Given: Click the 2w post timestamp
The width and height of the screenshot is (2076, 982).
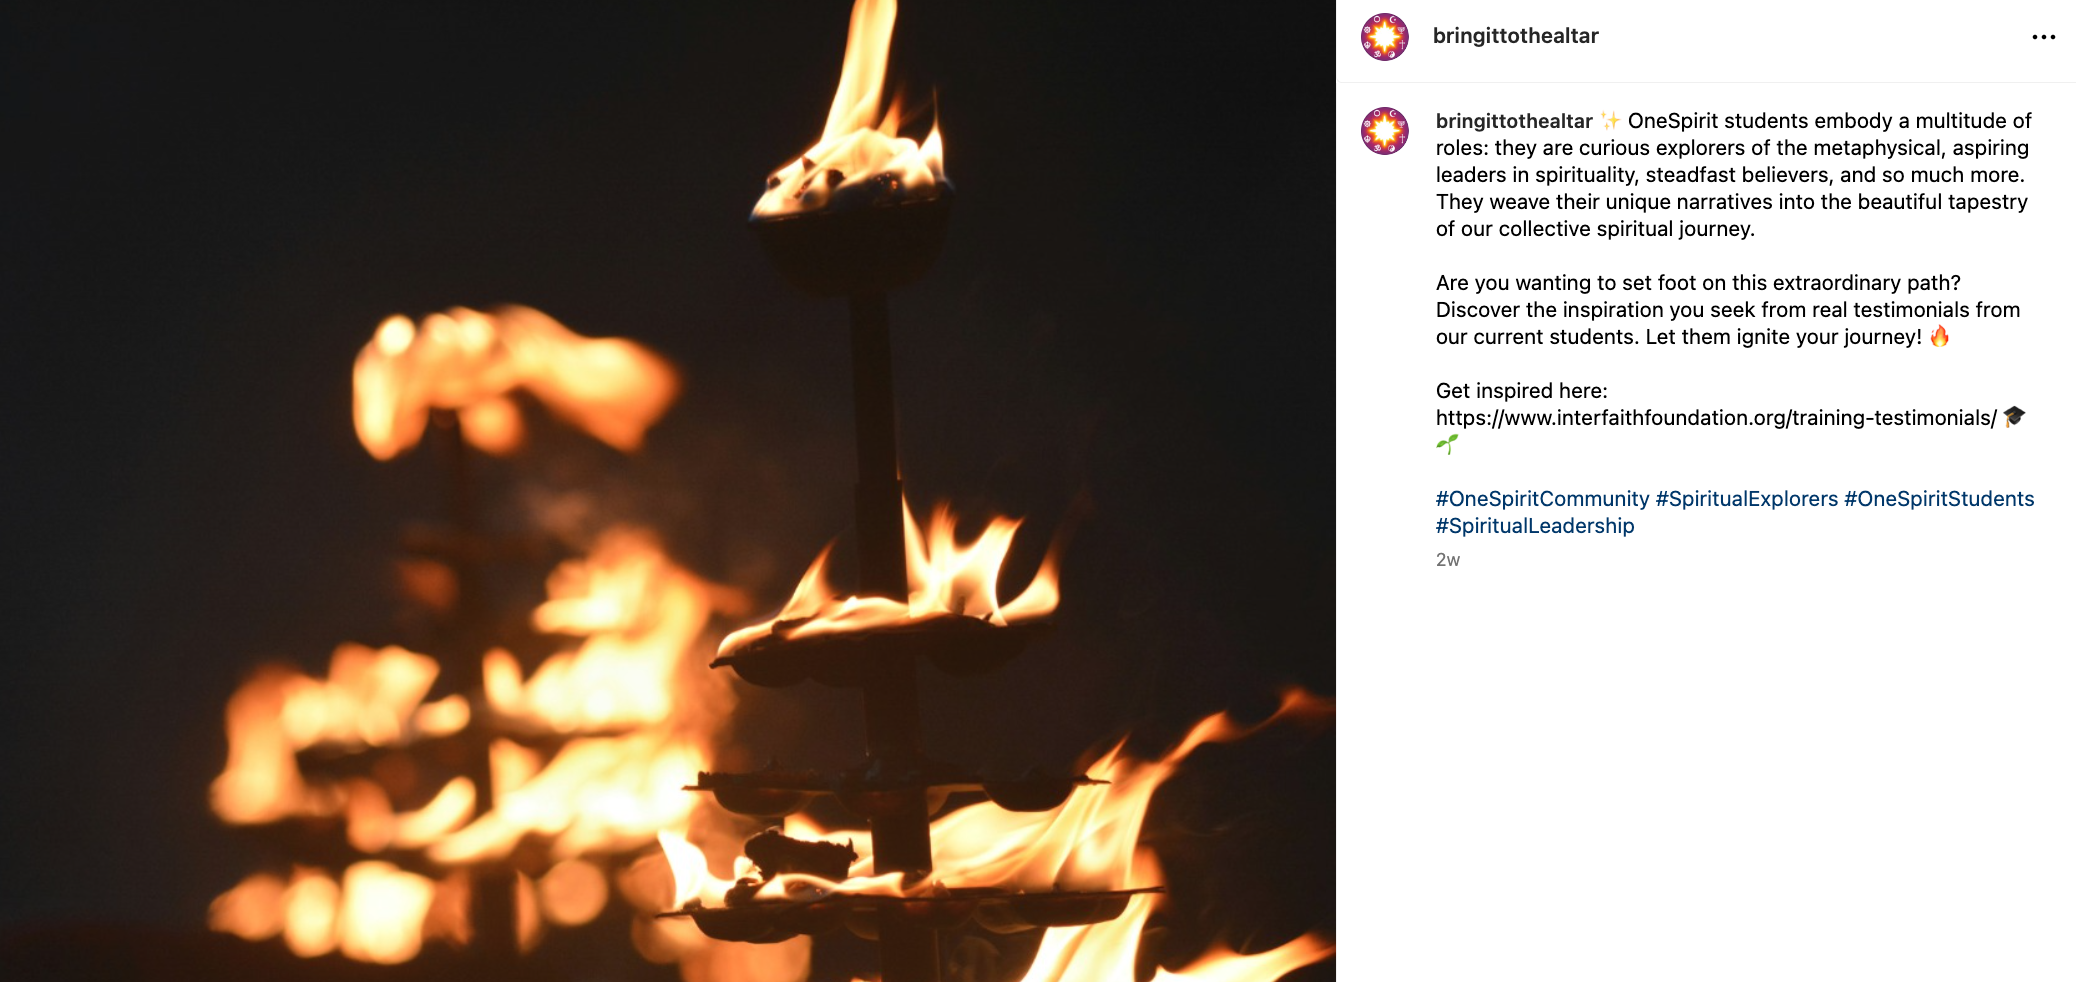Looking at the screenshot, I should pyautogui.click(x=1448, y=560).
